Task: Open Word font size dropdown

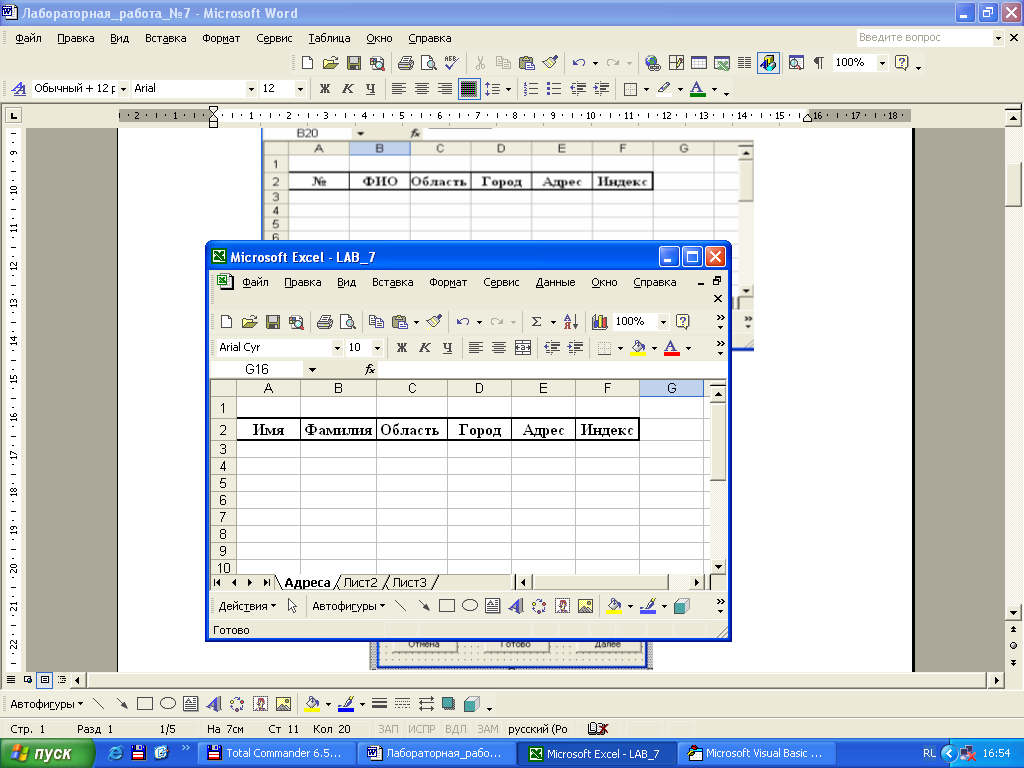Action: [300, 88]
